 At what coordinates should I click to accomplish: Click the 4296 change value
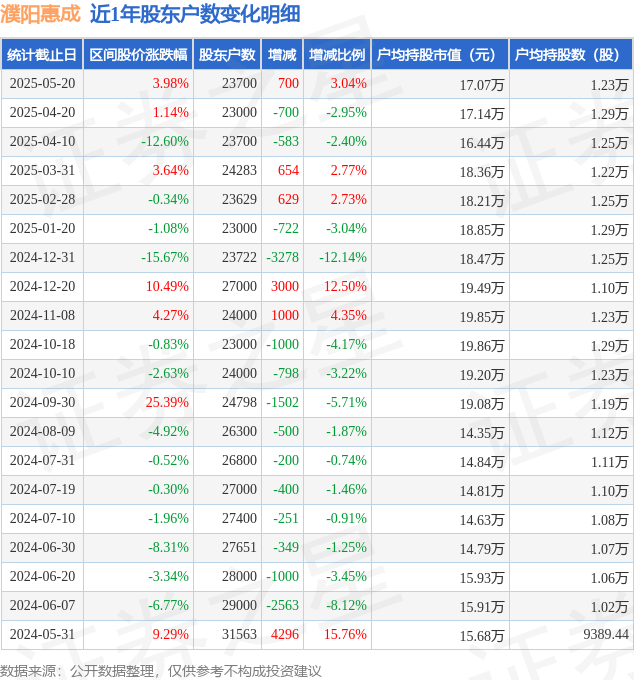point(285,634)
